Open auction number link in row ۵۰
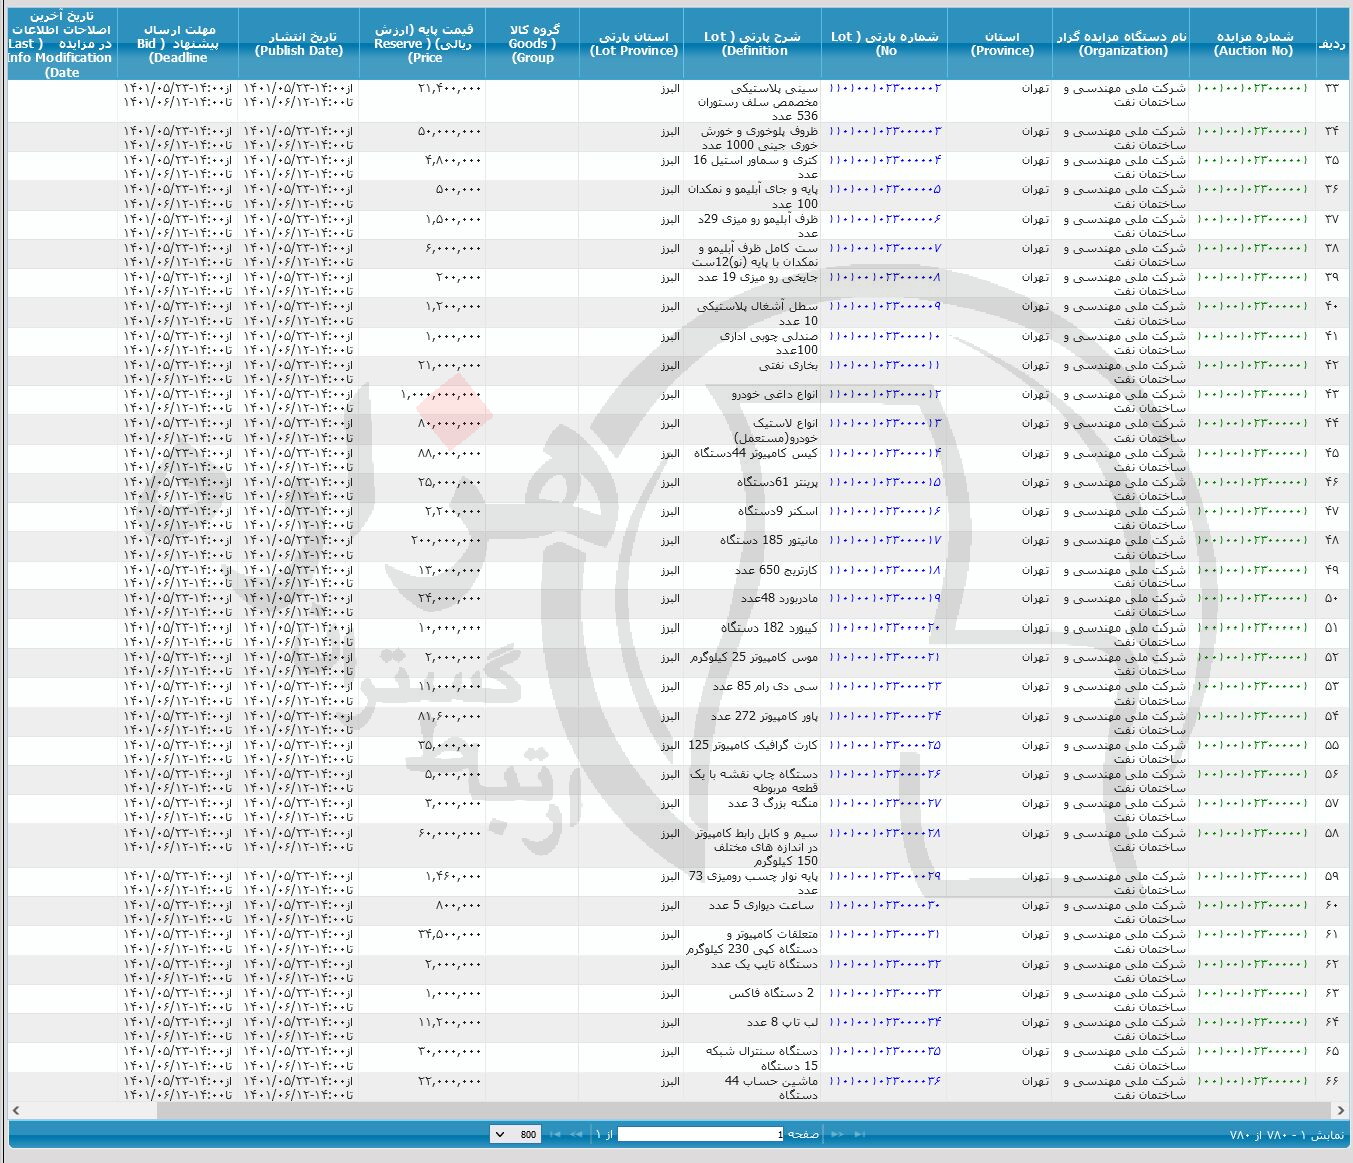1353x1163 pixels. click(x=1253, y=599)
